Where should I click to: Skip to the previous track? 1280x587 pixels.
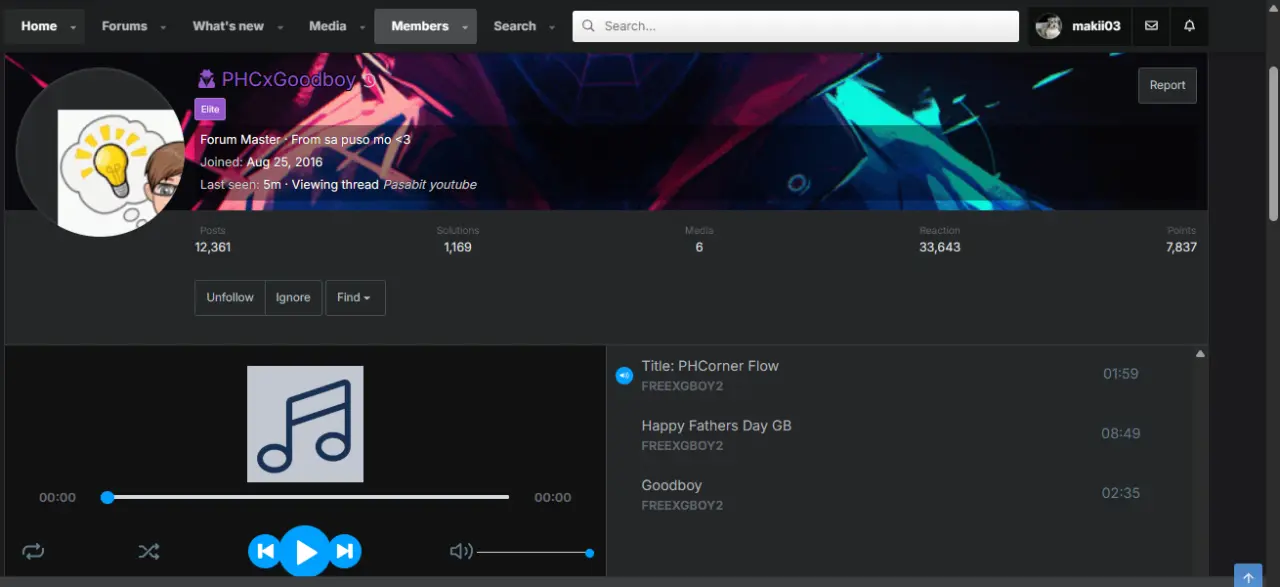(x=265, y=551)
